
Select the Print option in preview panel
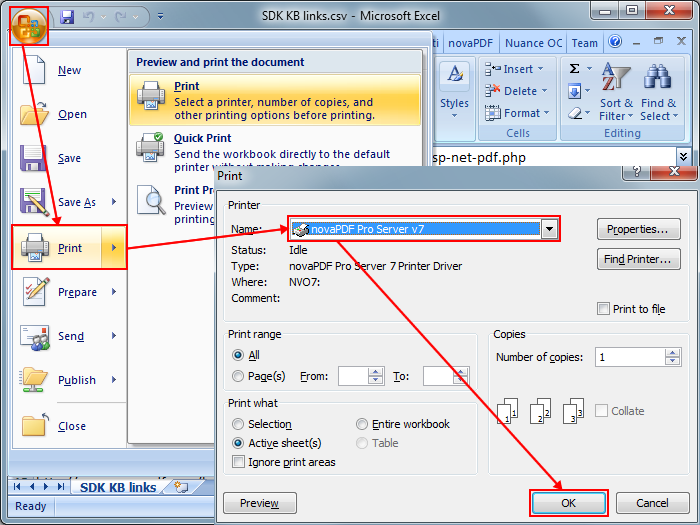(x=275, y=100)
